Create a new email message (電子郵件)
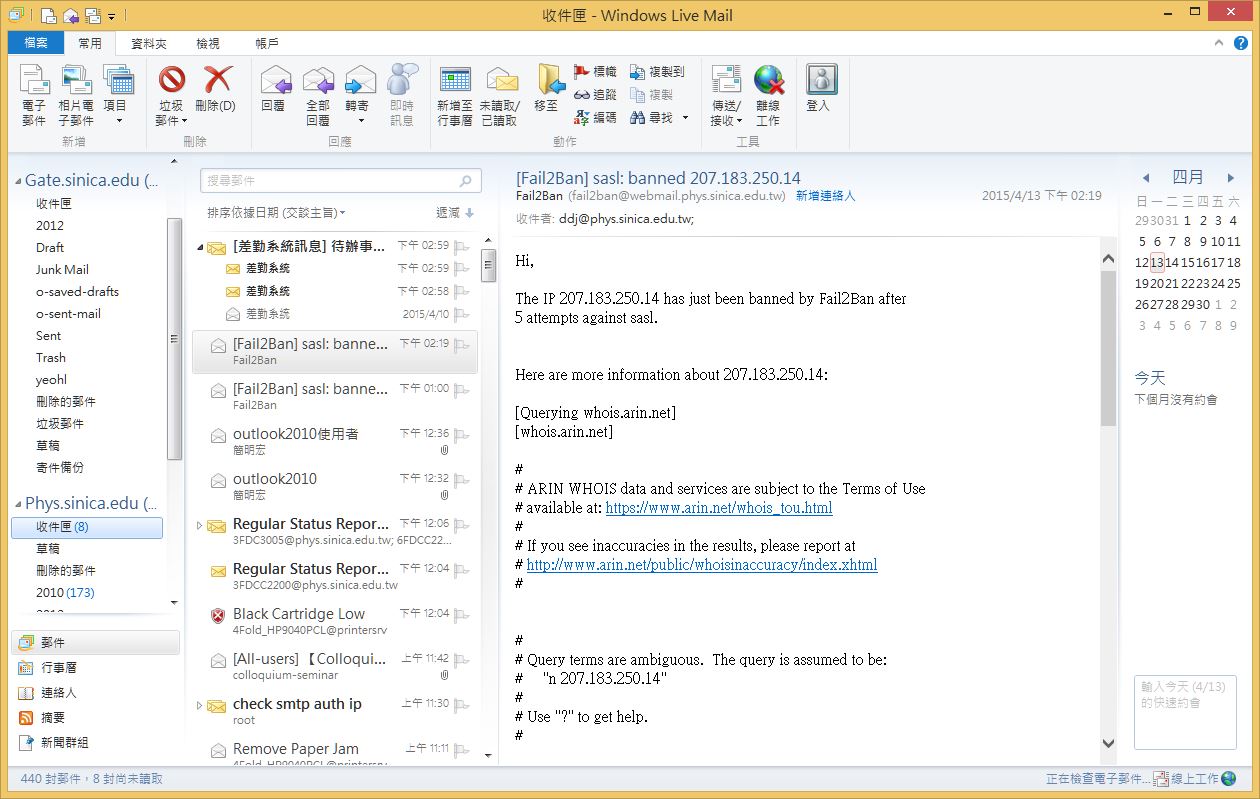Image resolution: width=1260 pixels, height=799 pixels. (x=34, y=95)
